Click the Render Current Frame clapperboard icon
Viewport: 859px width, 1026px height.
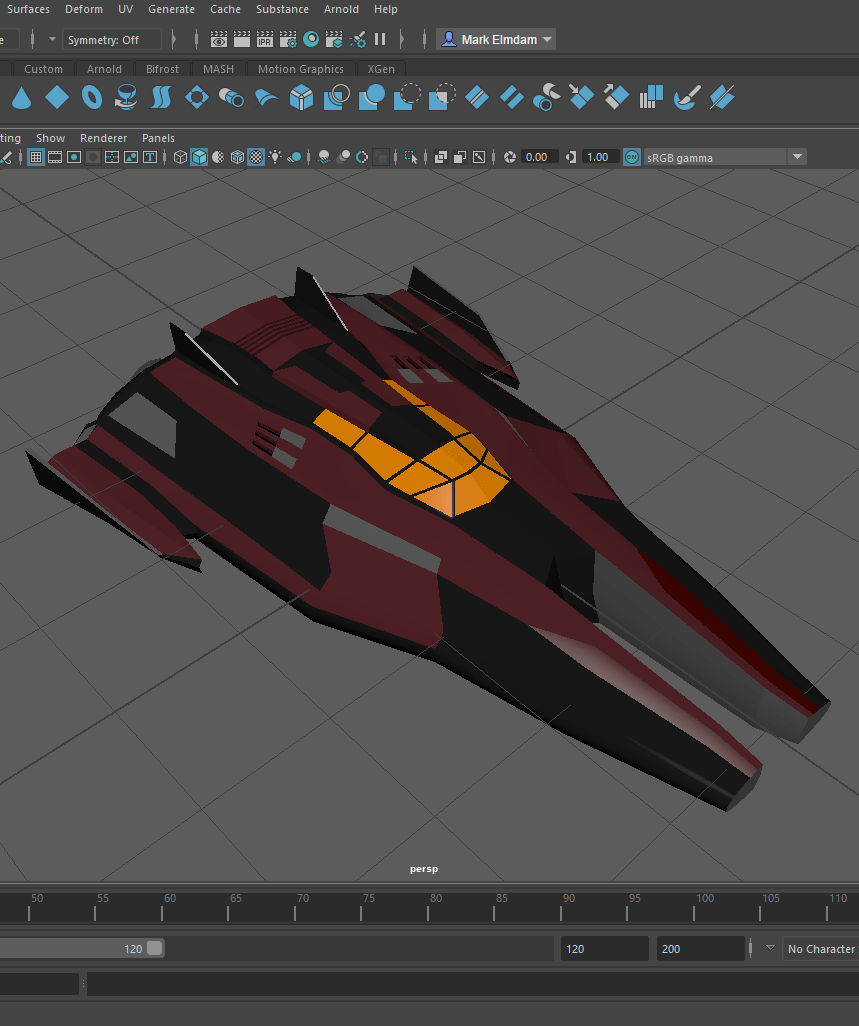coord(241,40)
